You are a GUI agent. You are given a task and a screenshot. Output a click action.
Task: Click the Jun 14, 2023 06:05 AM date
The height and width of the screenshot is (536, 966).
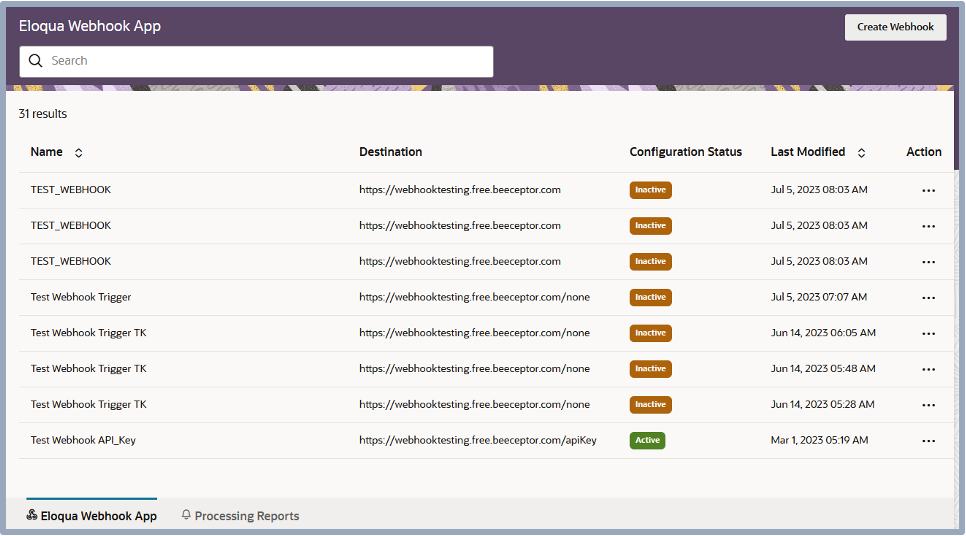[x=823, y=333]
